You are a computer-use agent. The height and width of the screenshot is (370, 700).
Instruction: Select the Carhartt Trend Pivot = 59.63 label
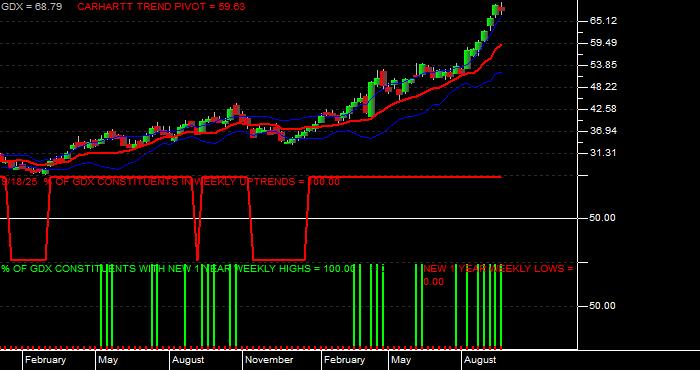(161, 7)
